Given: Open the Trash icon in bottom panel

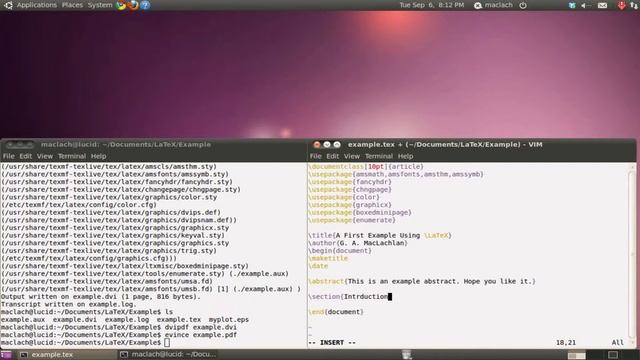Looking at the screenshot, I should click(407, 355).
